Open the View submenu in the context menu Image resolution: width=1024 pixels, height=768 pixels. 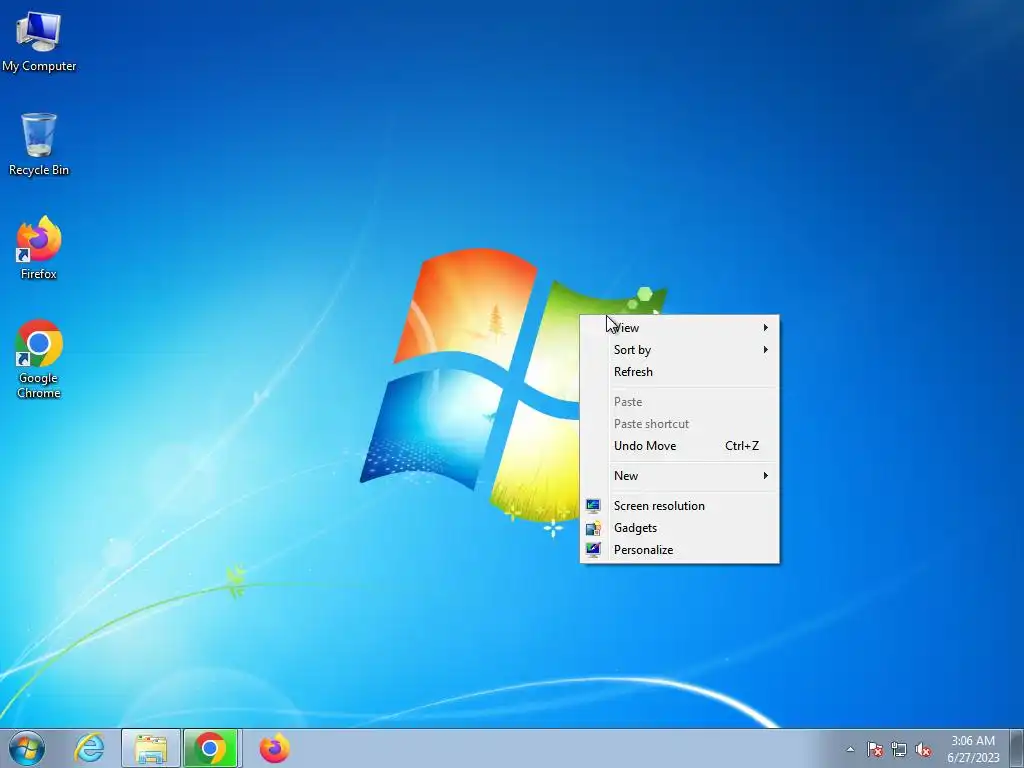coord(679,328)
